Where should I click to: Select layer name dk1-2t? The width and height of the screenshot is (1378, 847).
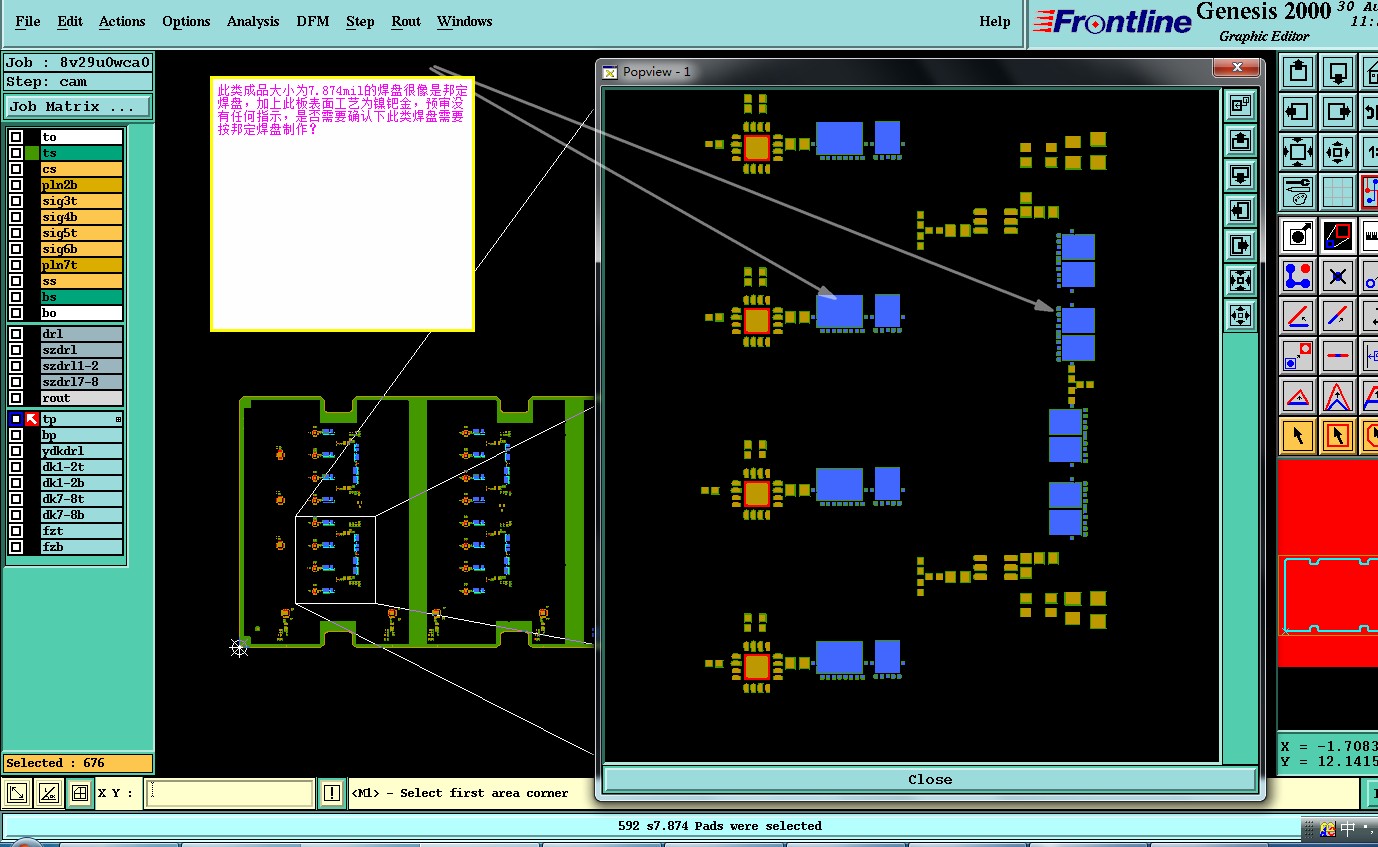[81, 467]
